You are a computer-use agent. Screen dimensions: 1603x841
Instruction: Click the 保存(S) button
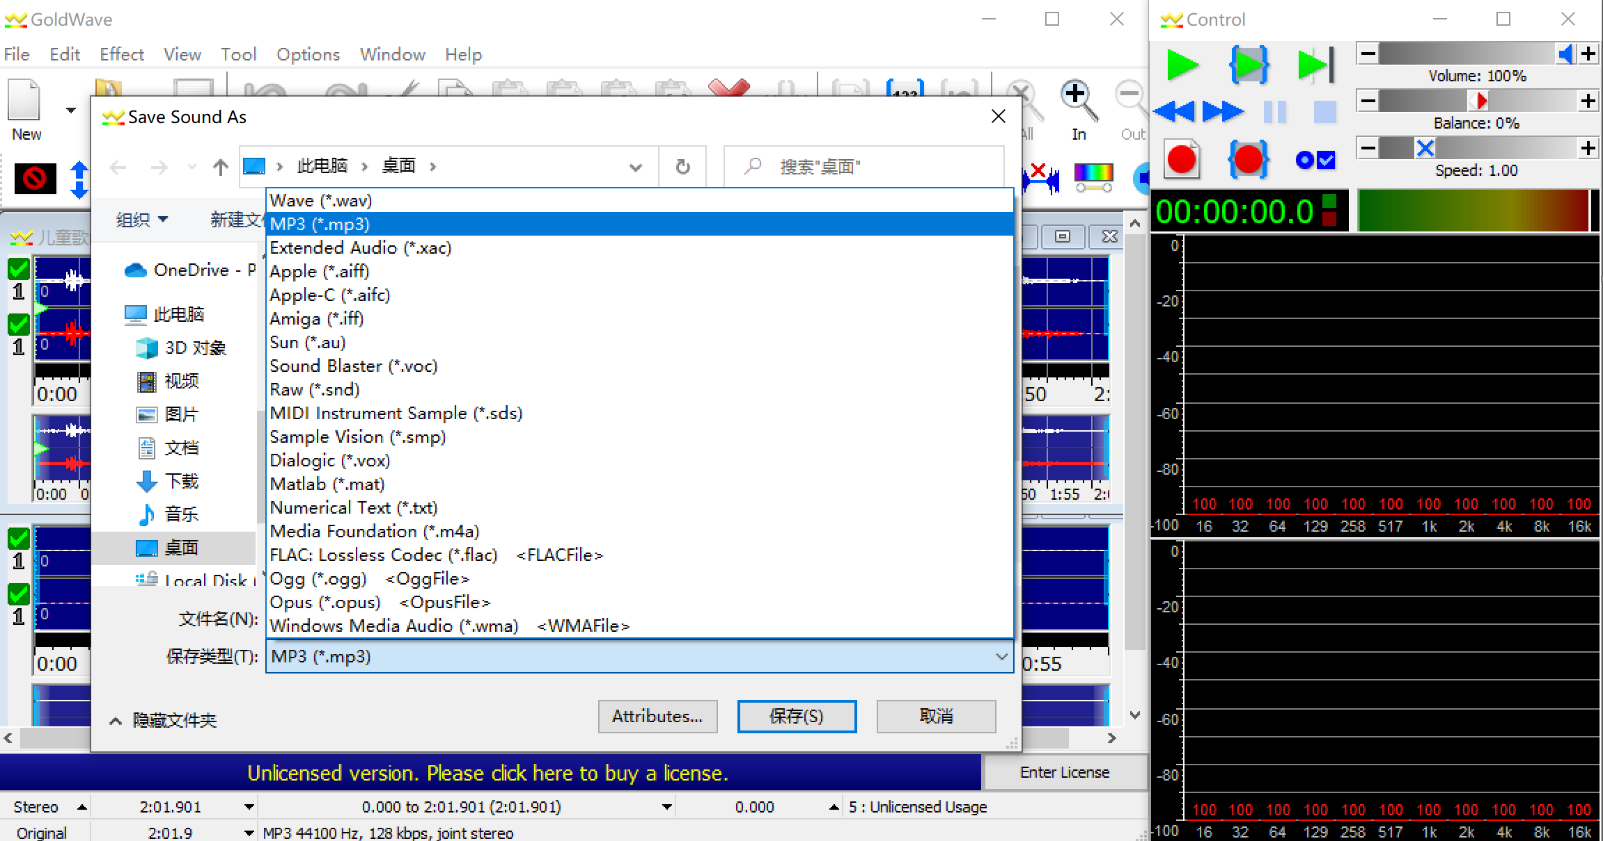tap(796, 716)
